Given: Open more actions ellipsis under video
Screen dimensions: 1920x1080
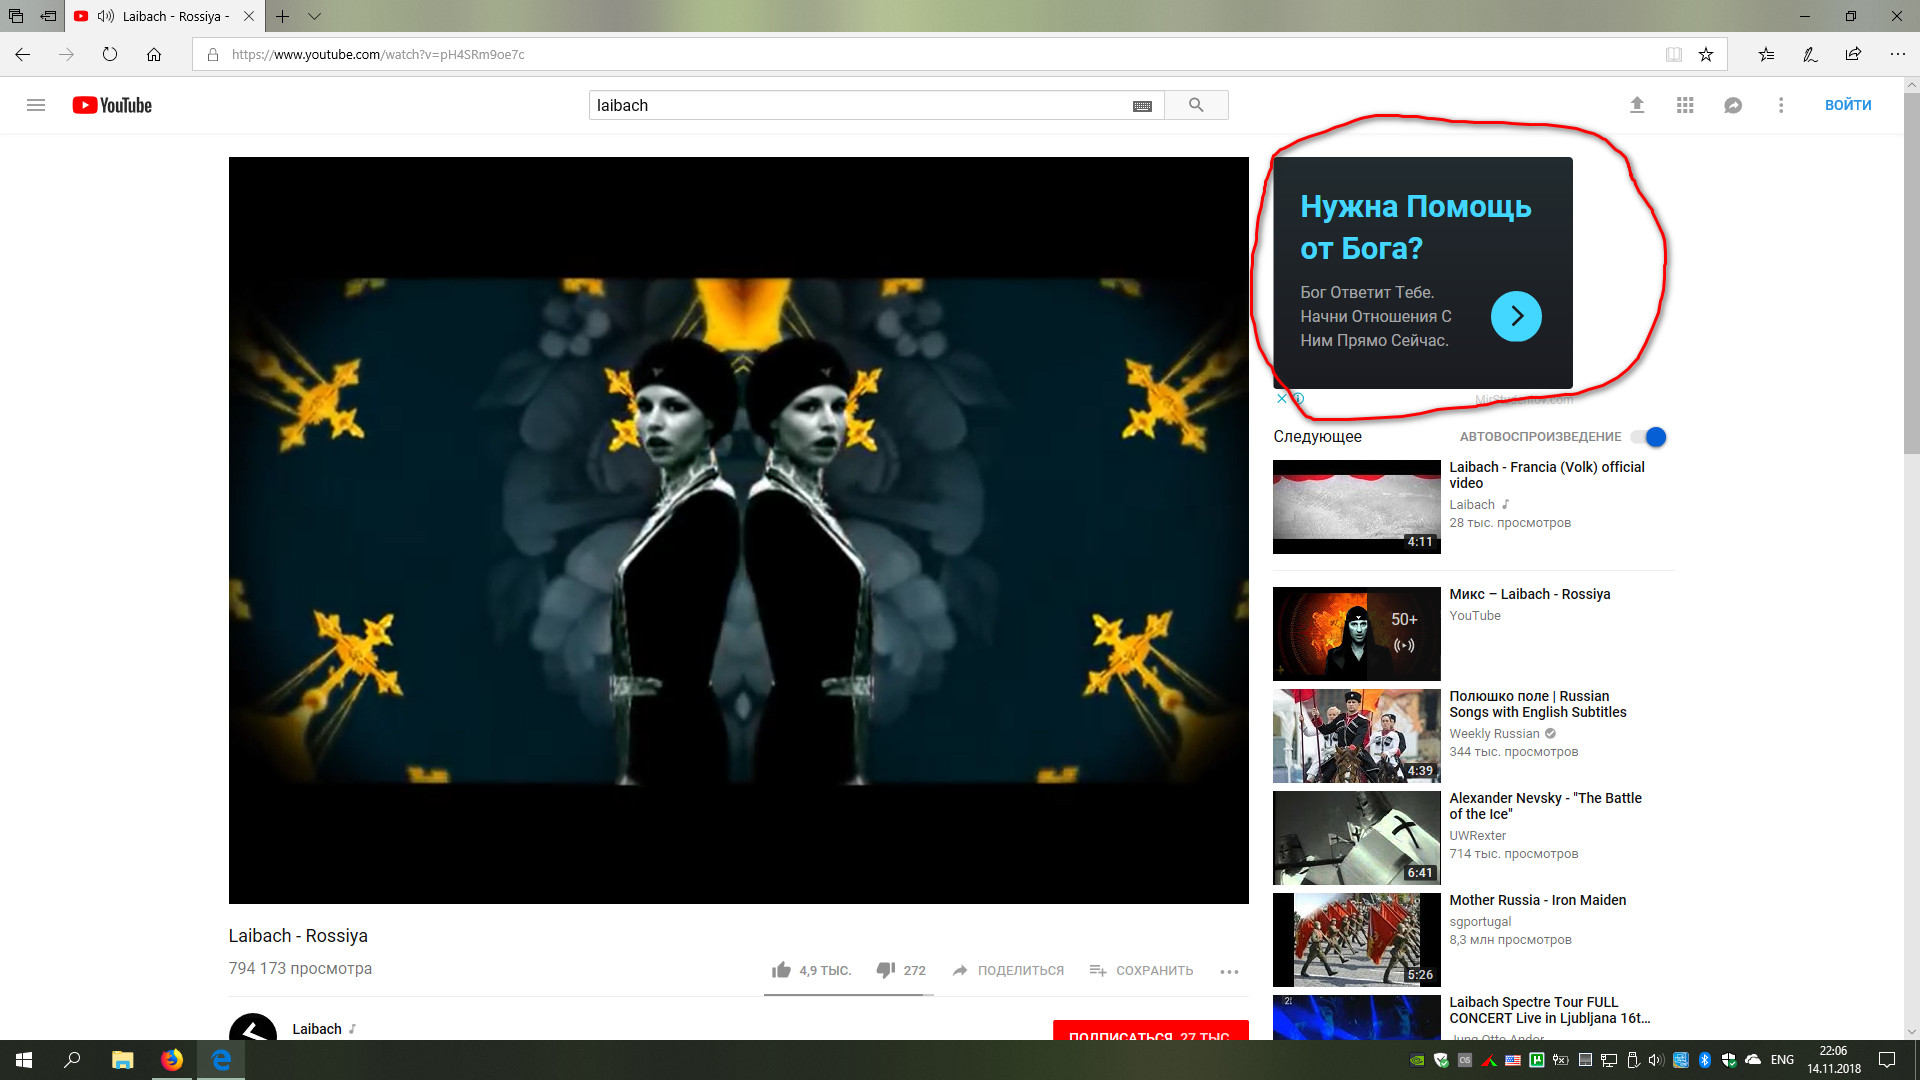Looking at the screenshot, I should [1229, 971].
